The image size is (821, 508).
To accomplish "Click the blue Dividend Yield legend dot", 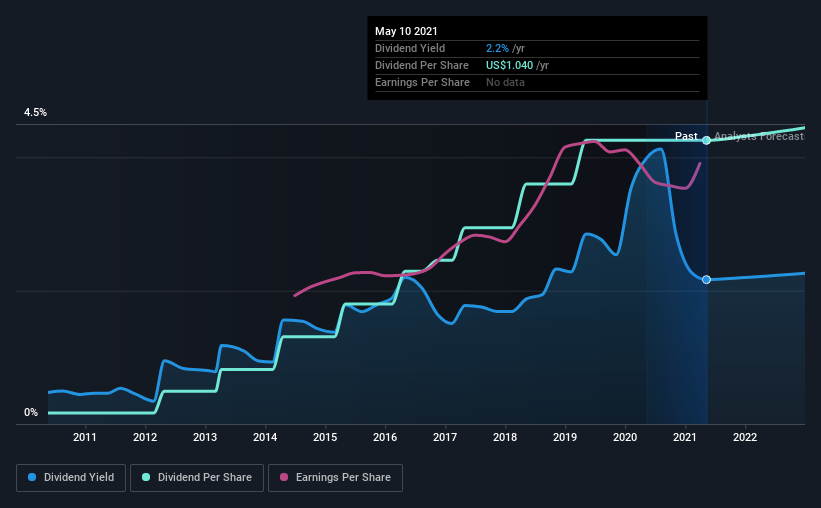I will click(x=32, y=477).
